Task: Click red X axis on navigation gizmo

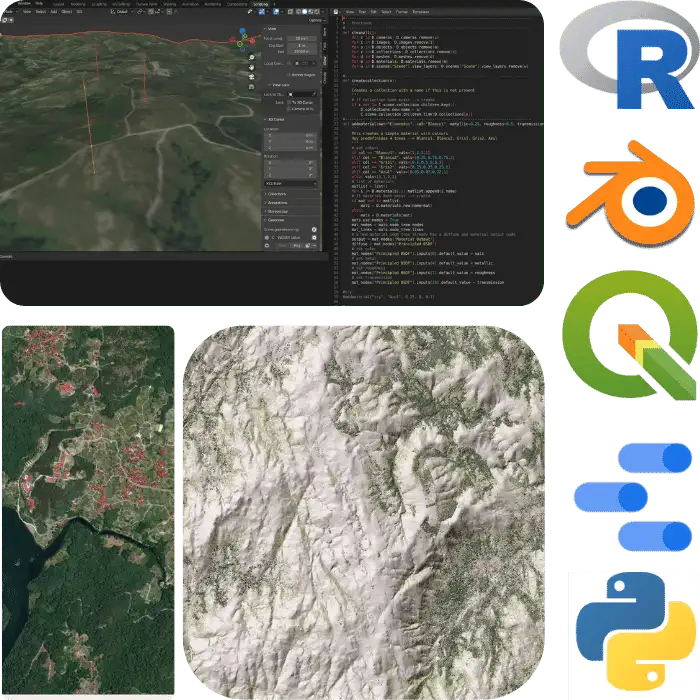Action: (252, 41)
